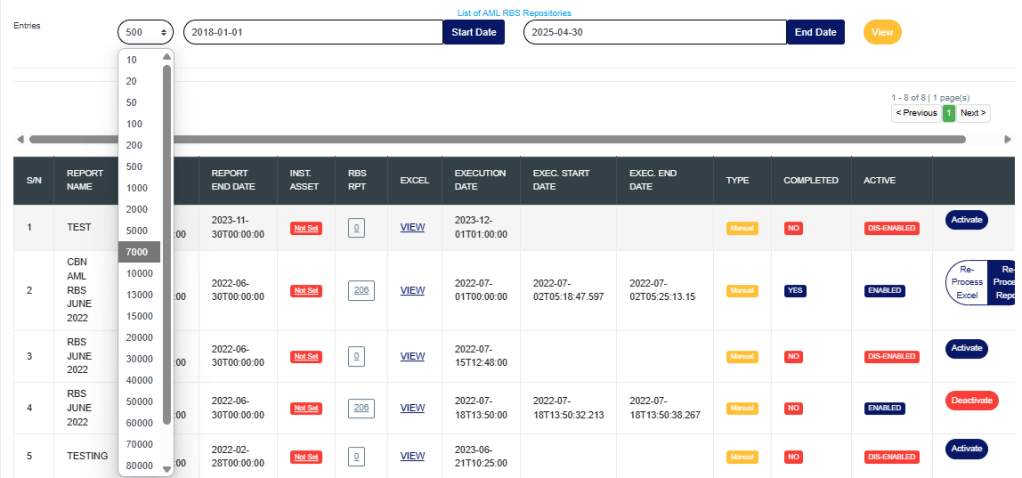Click the Start Date button
The image size is (1022, 478).
pyautogui.click(x=473, y=32)
